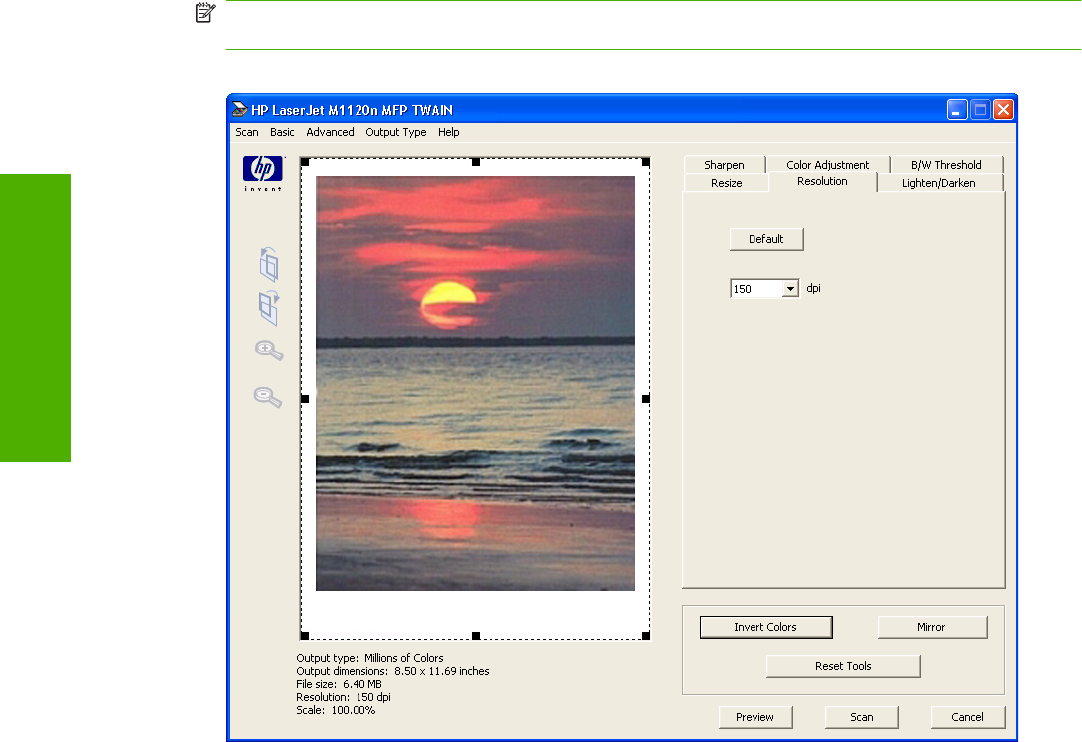Switch to the Color Adjustment tab

[x=827, y=165]
